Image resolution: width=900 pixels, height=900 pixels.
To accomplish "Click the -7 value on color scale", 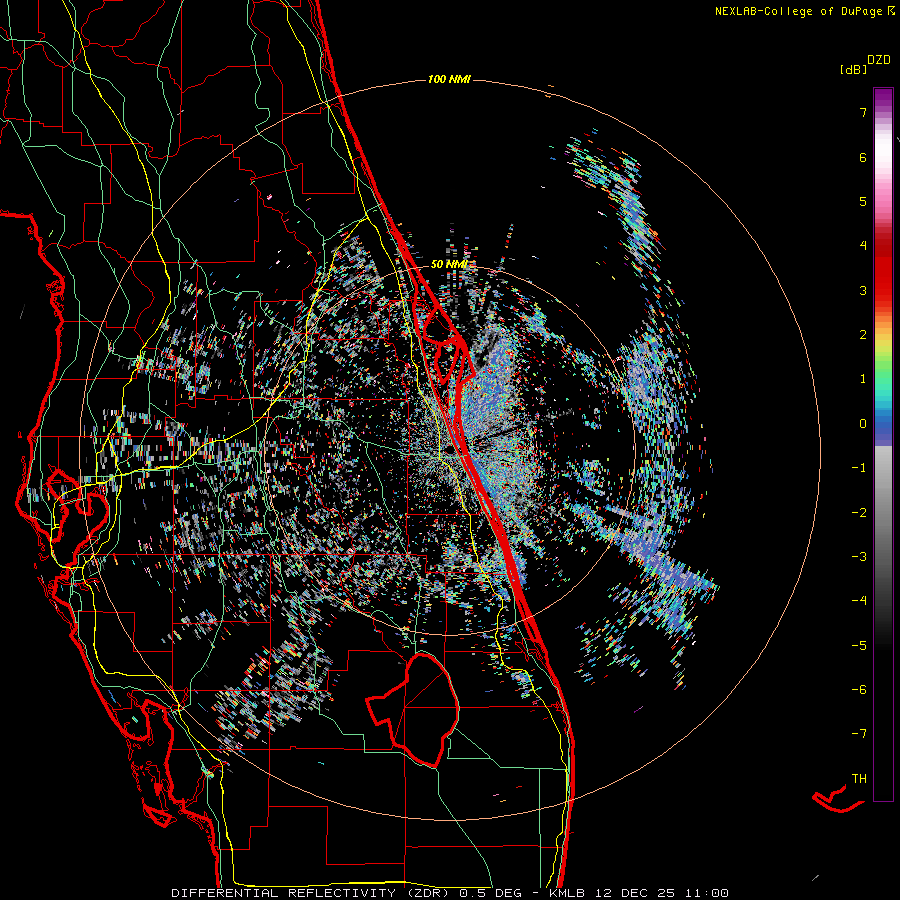I will point(859,734).
